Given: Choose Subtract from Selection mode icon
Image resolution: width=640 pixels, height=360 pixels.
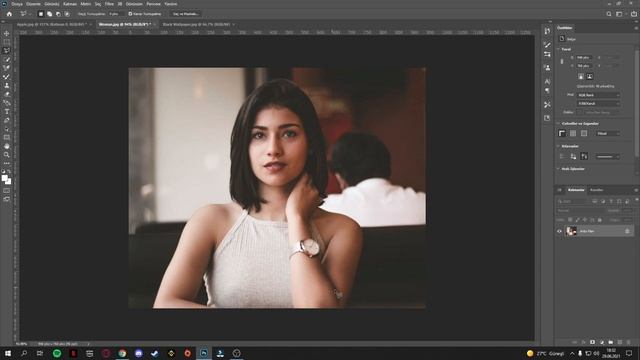Looking at the screenshot, I should 58,14.
